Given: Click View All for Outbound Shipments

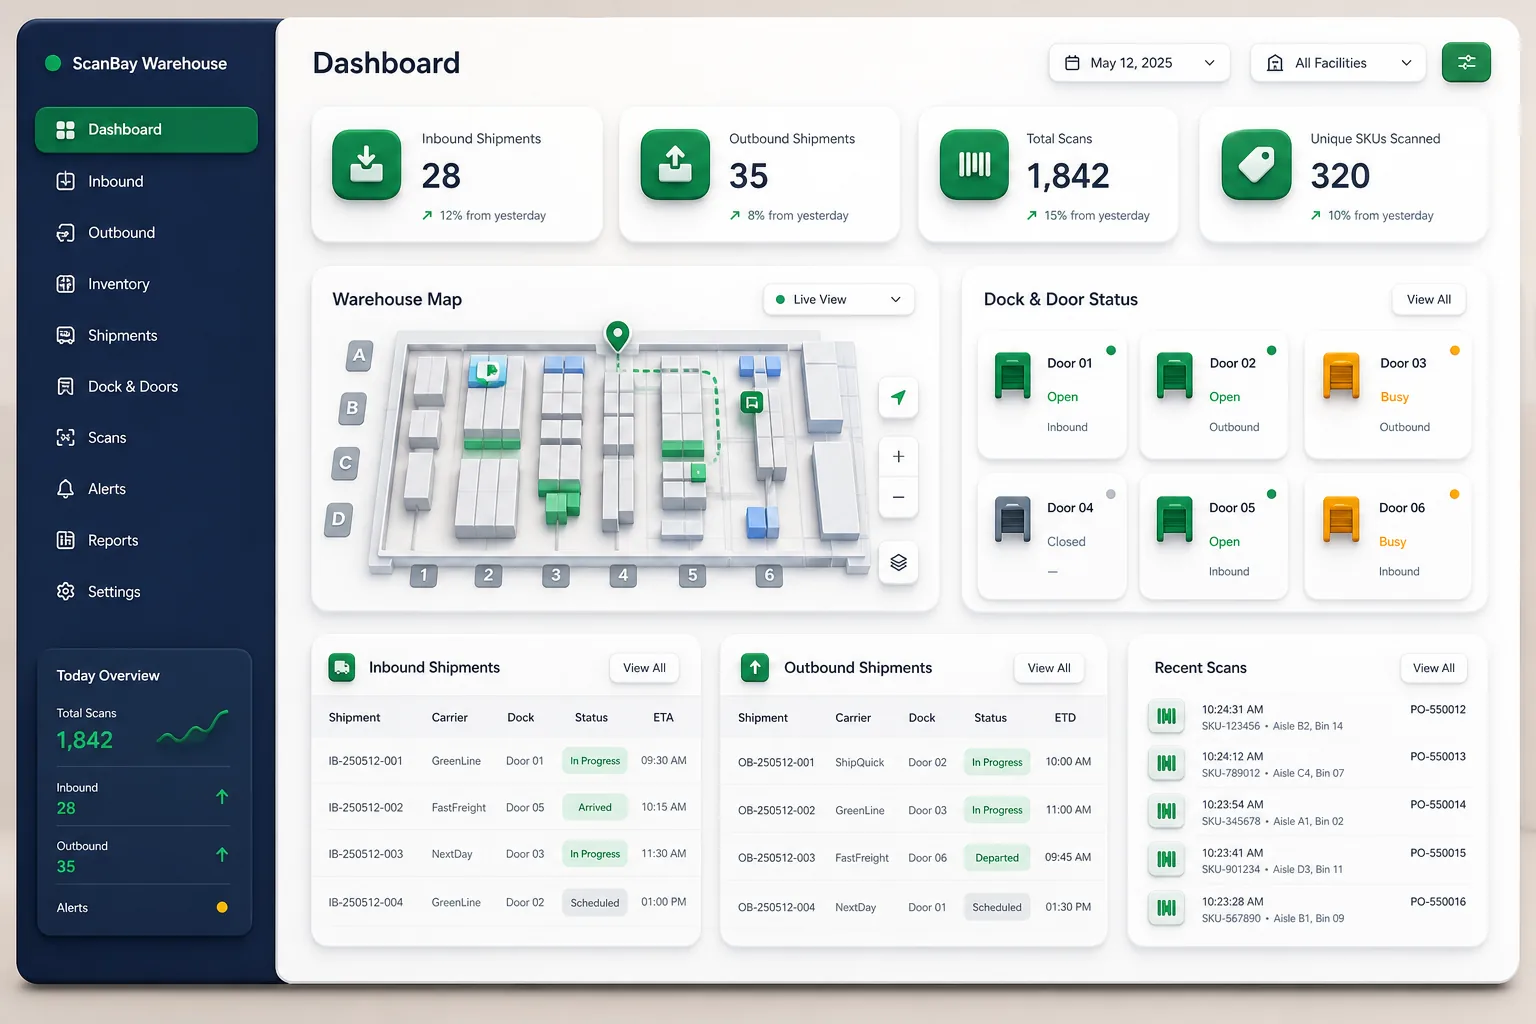Looking at the screenshot, I should point(1049,668).
